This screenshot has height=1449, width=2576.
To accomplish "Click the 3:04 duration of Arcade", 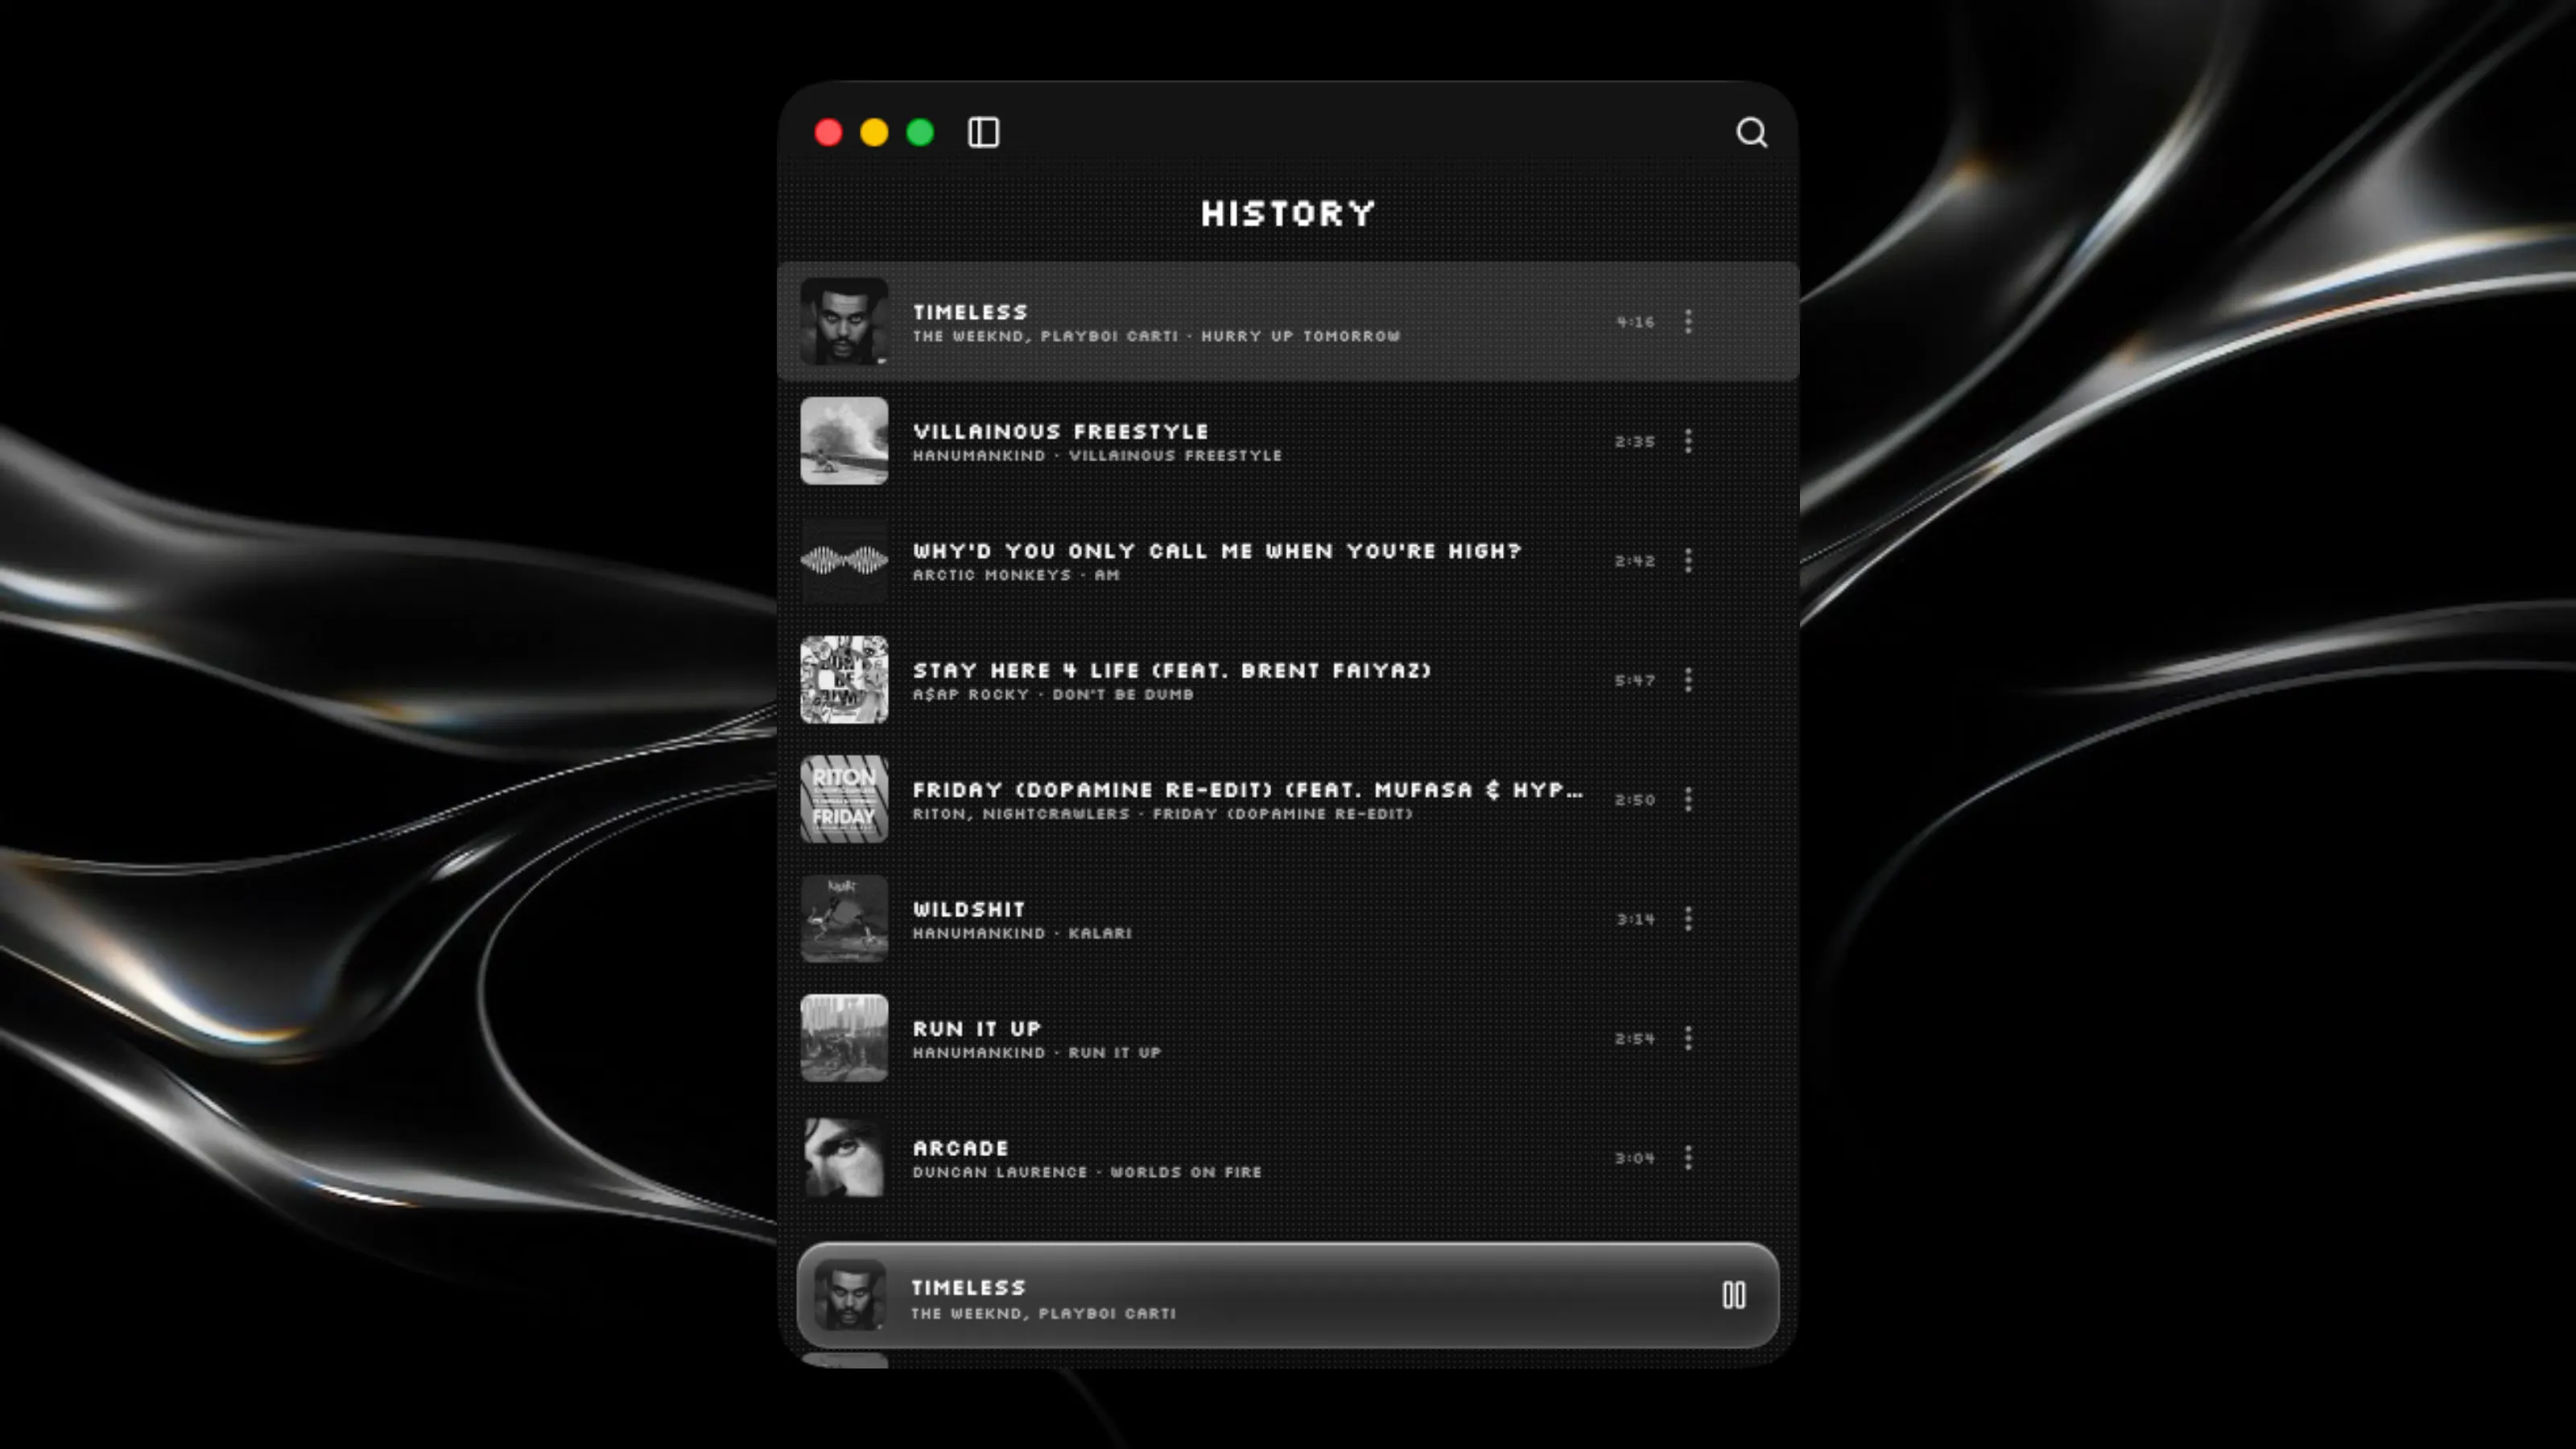I will pyautogui.click(x=1635, y=1158).
